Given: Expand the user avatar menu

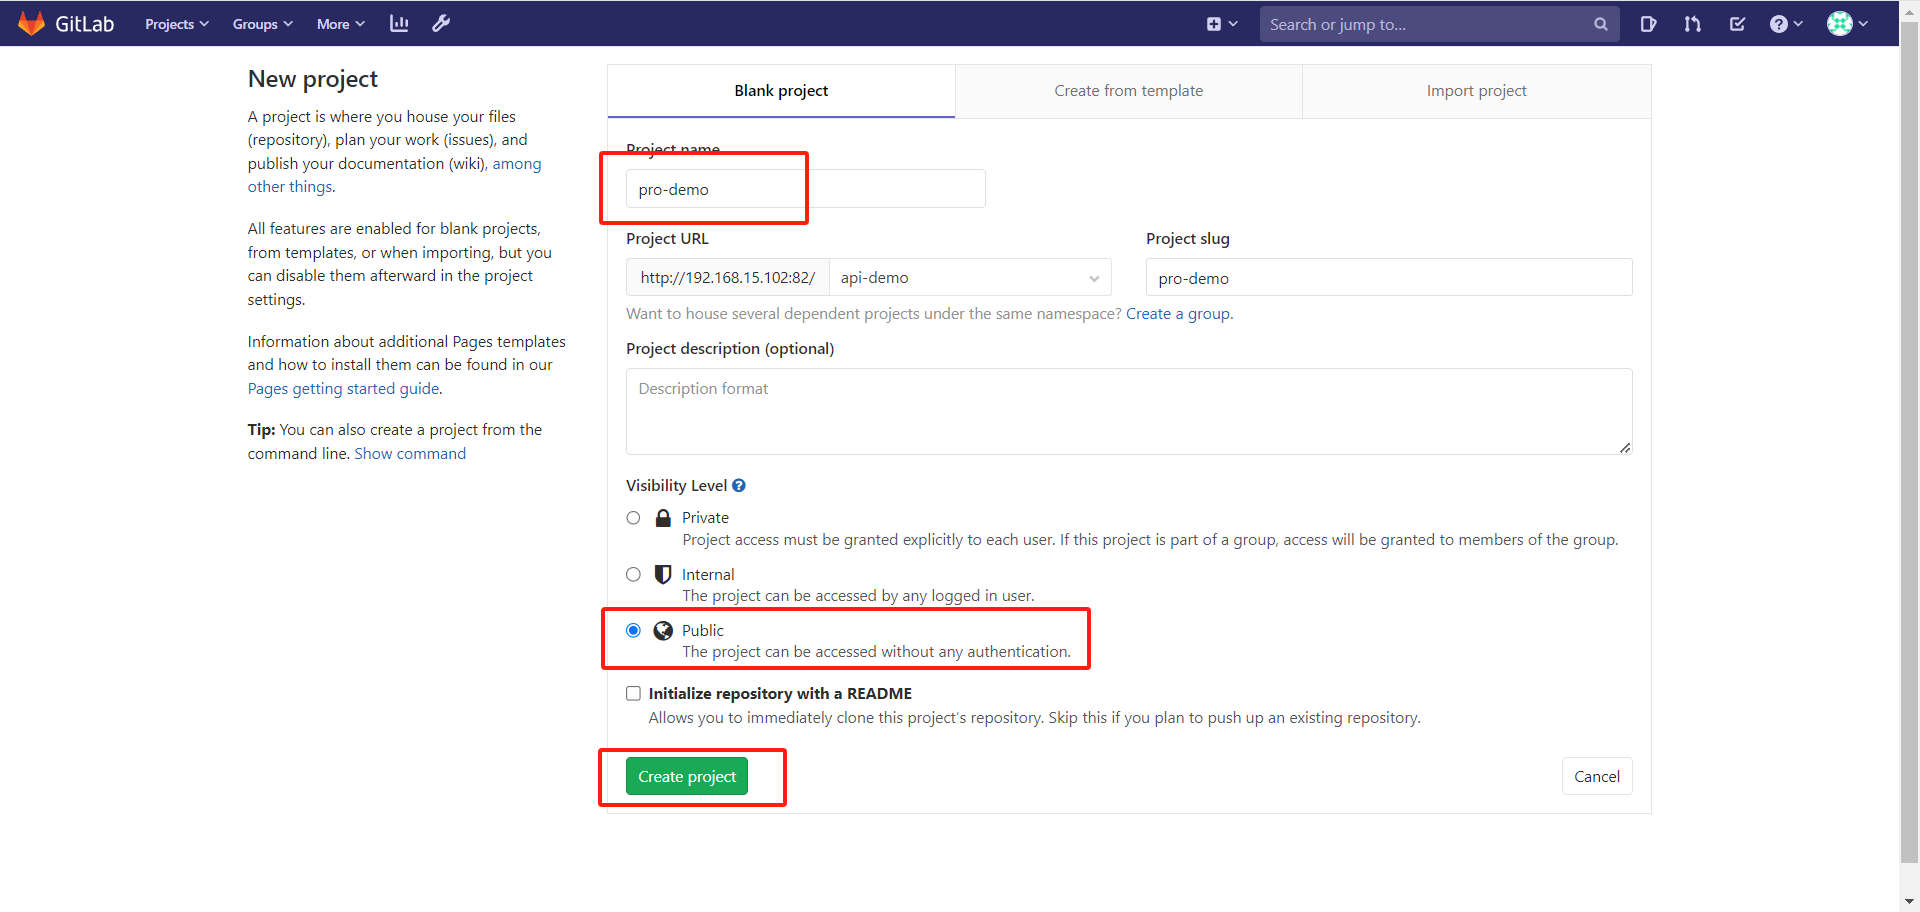Looking at the screenshot, I should (x=1847, y=23).
